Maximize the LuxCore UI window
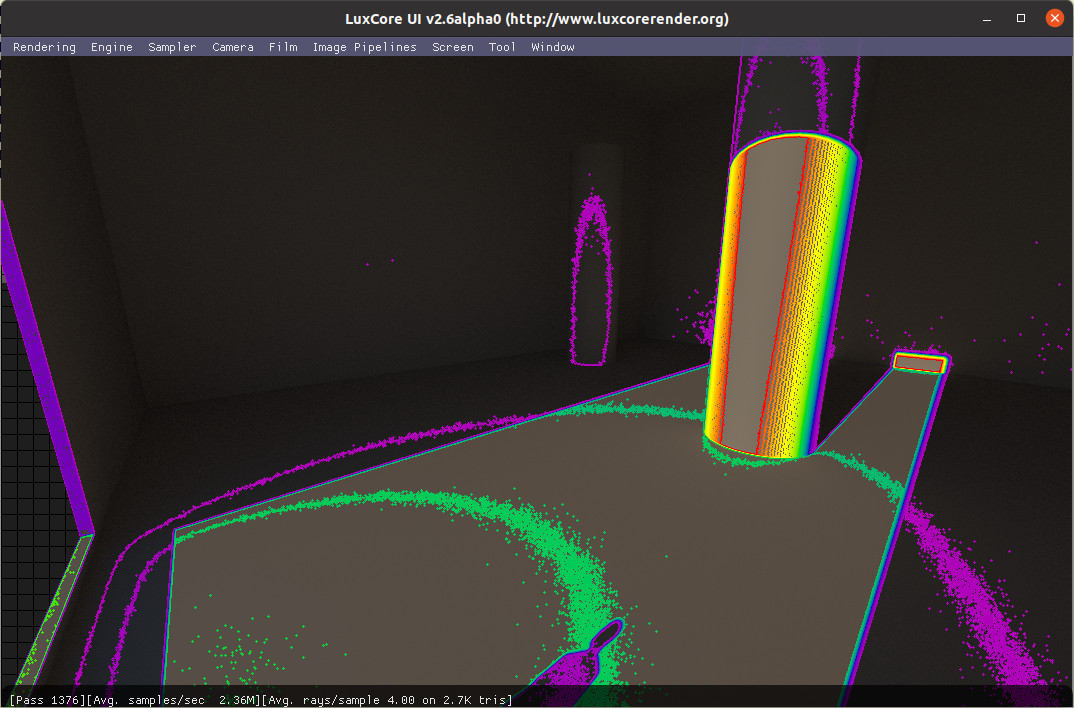 point(1021,18)
